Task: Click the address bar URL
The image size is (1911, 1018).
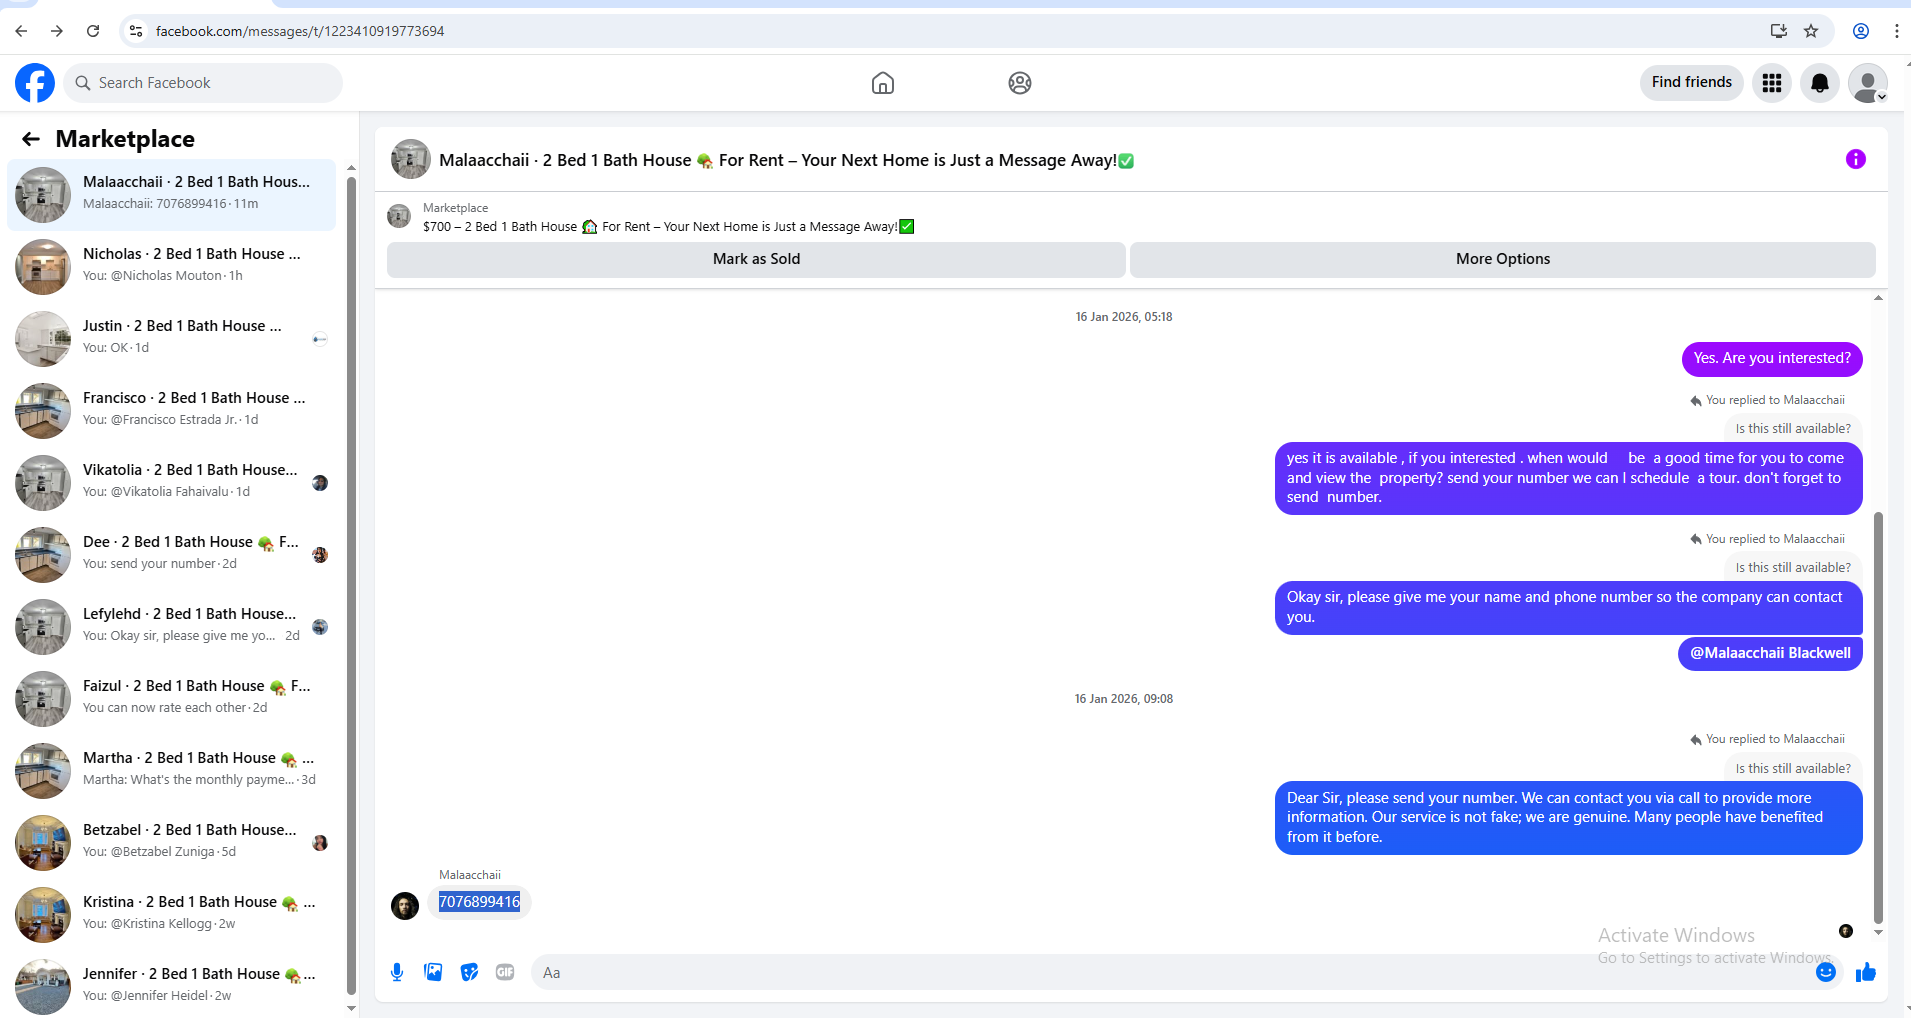Action: coord(300,31)
